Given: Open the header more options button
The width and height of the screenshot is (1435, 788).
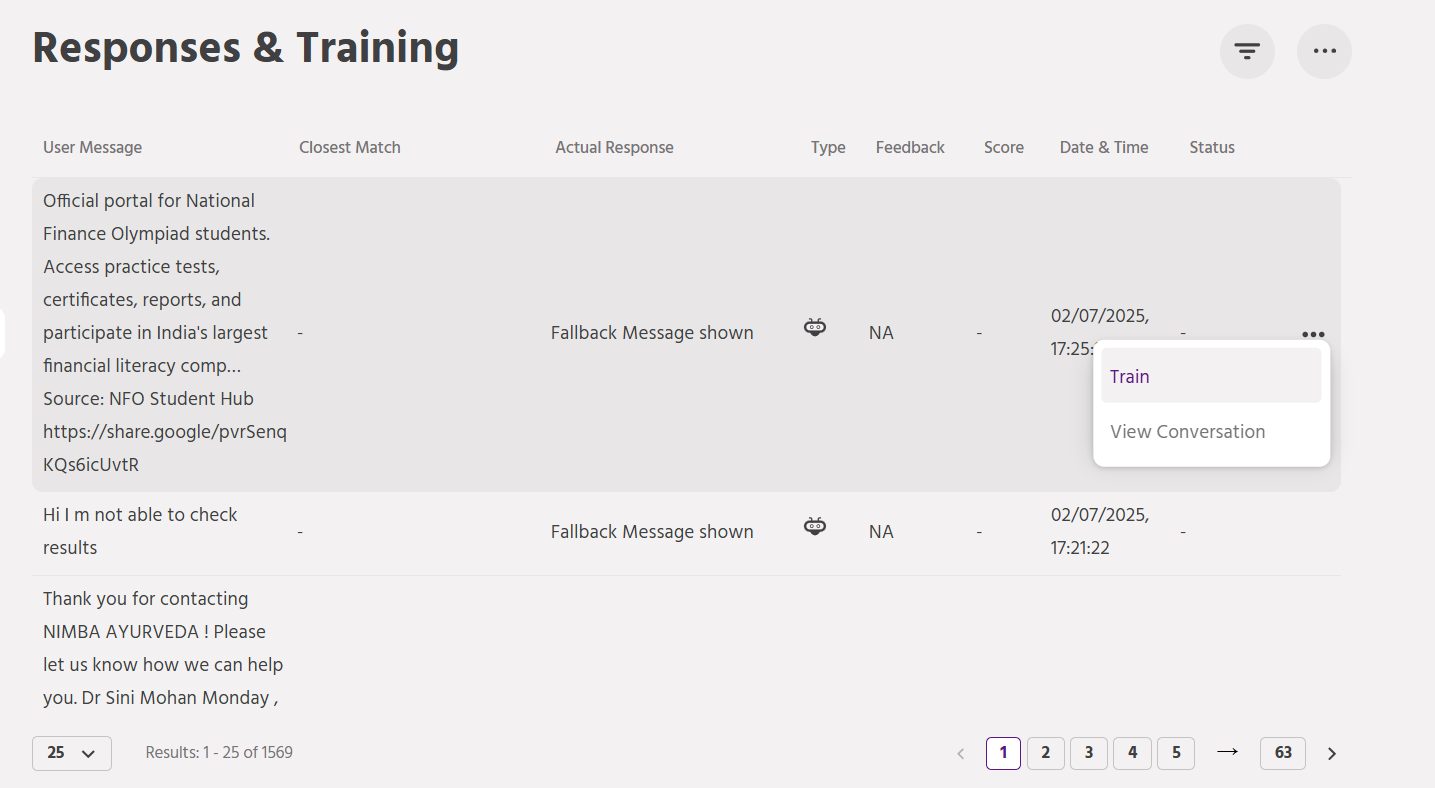Looking at the screenshot, I should coord(1324,51).
